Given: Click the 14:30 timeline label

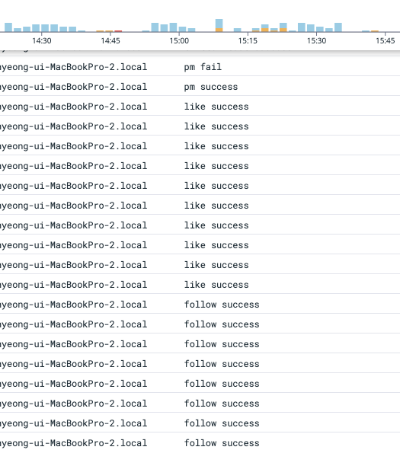Looking at the screenshot, I should (x=42, y=41).
